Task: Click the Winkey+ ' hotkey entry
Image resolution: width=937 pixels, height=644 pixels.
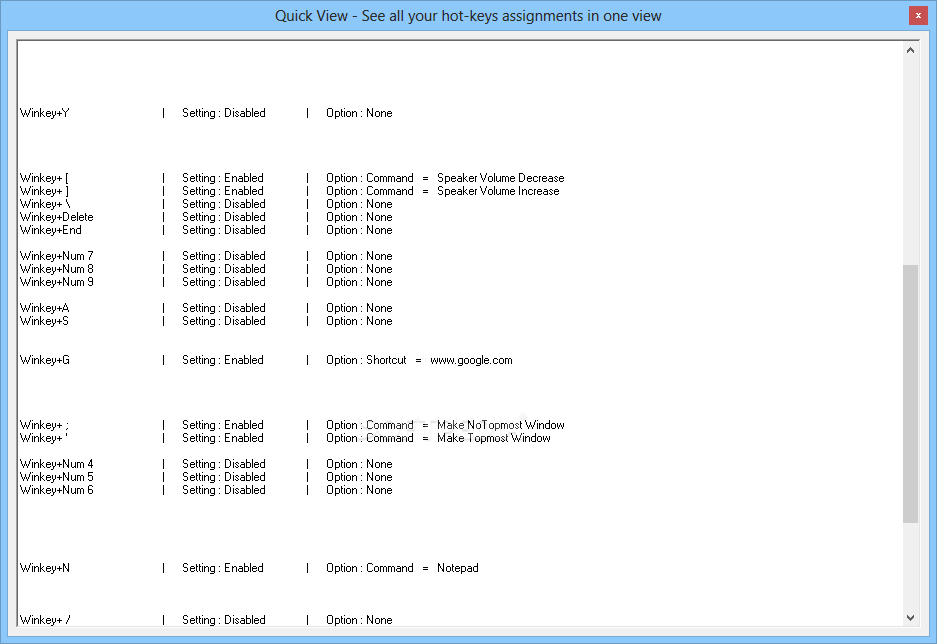Action: click(x=44, y=438)
